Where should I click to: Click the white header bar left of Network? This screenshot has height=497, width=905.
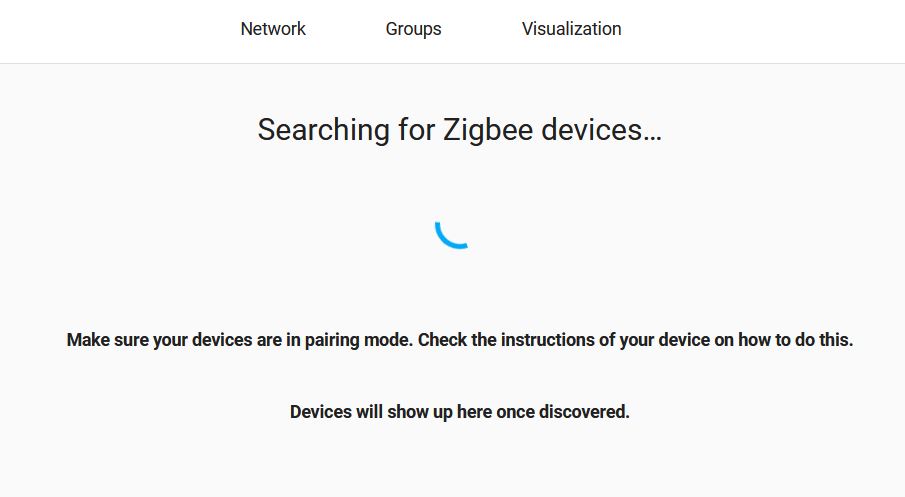click(115, 31)
